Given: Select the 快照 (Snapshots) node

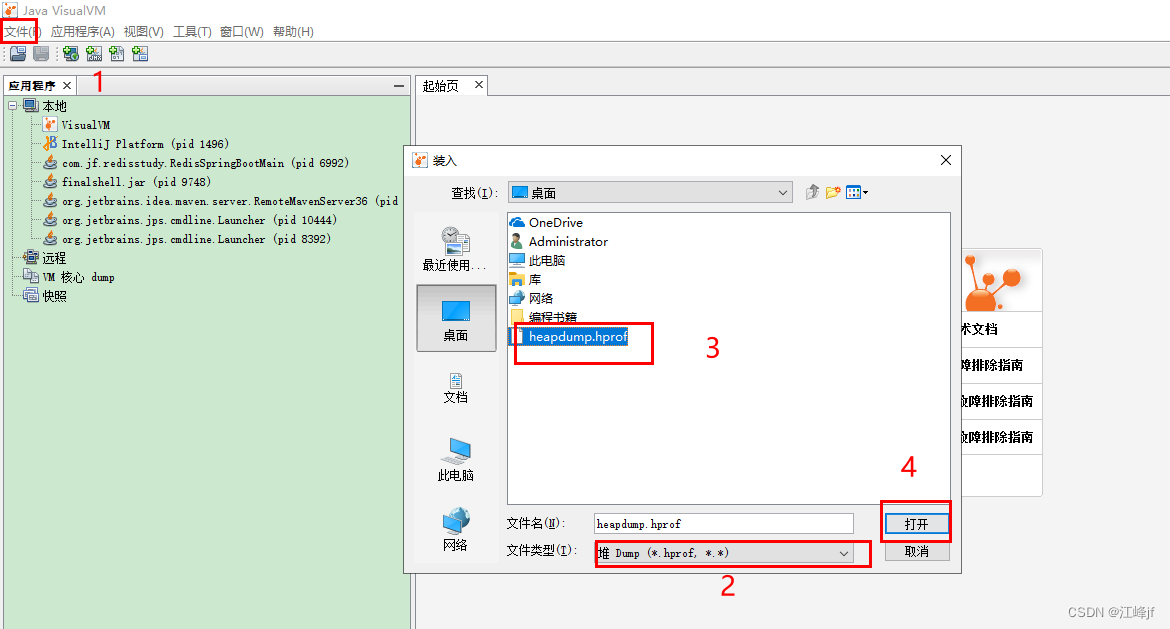Looking at the screenshot, I should point(46,295).
